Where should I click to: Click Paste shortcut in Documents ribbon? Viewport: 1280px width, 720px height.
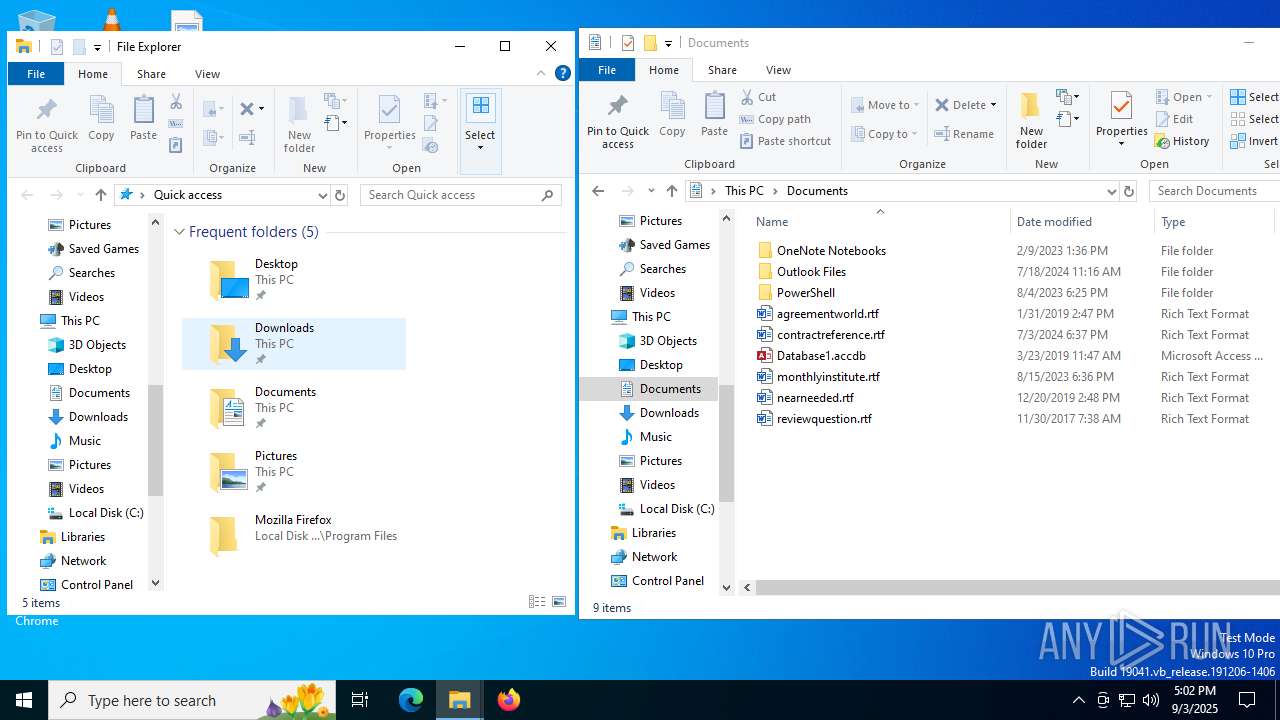(785, 141)
